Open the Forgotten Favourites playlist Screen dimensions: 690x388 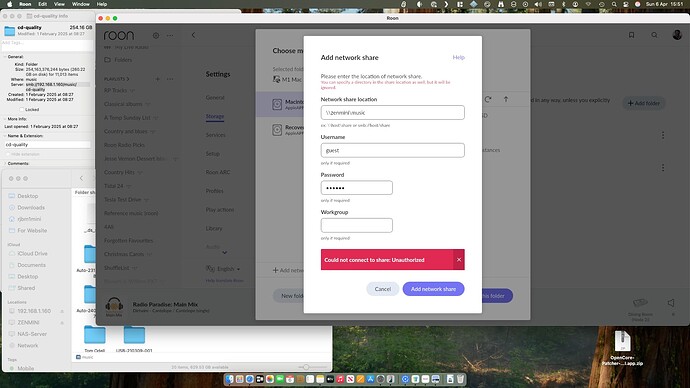click(x=128, y=241)
